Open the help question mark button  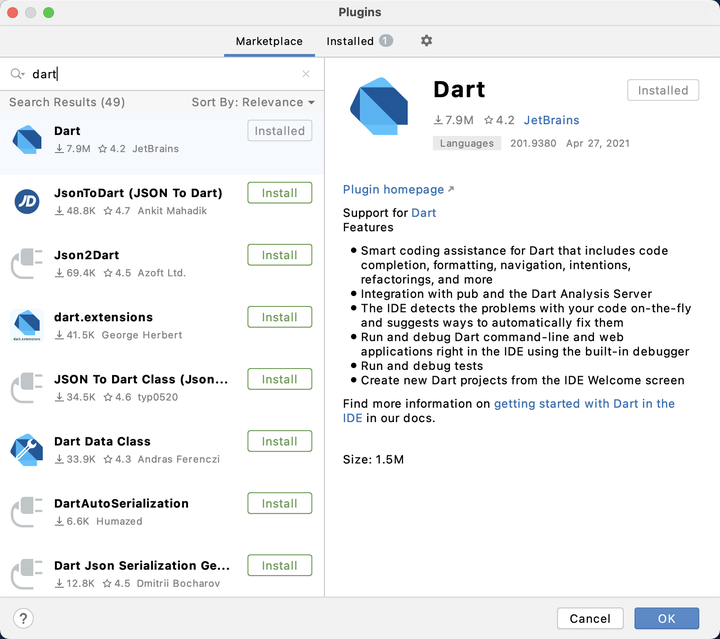tap(23, 618)
